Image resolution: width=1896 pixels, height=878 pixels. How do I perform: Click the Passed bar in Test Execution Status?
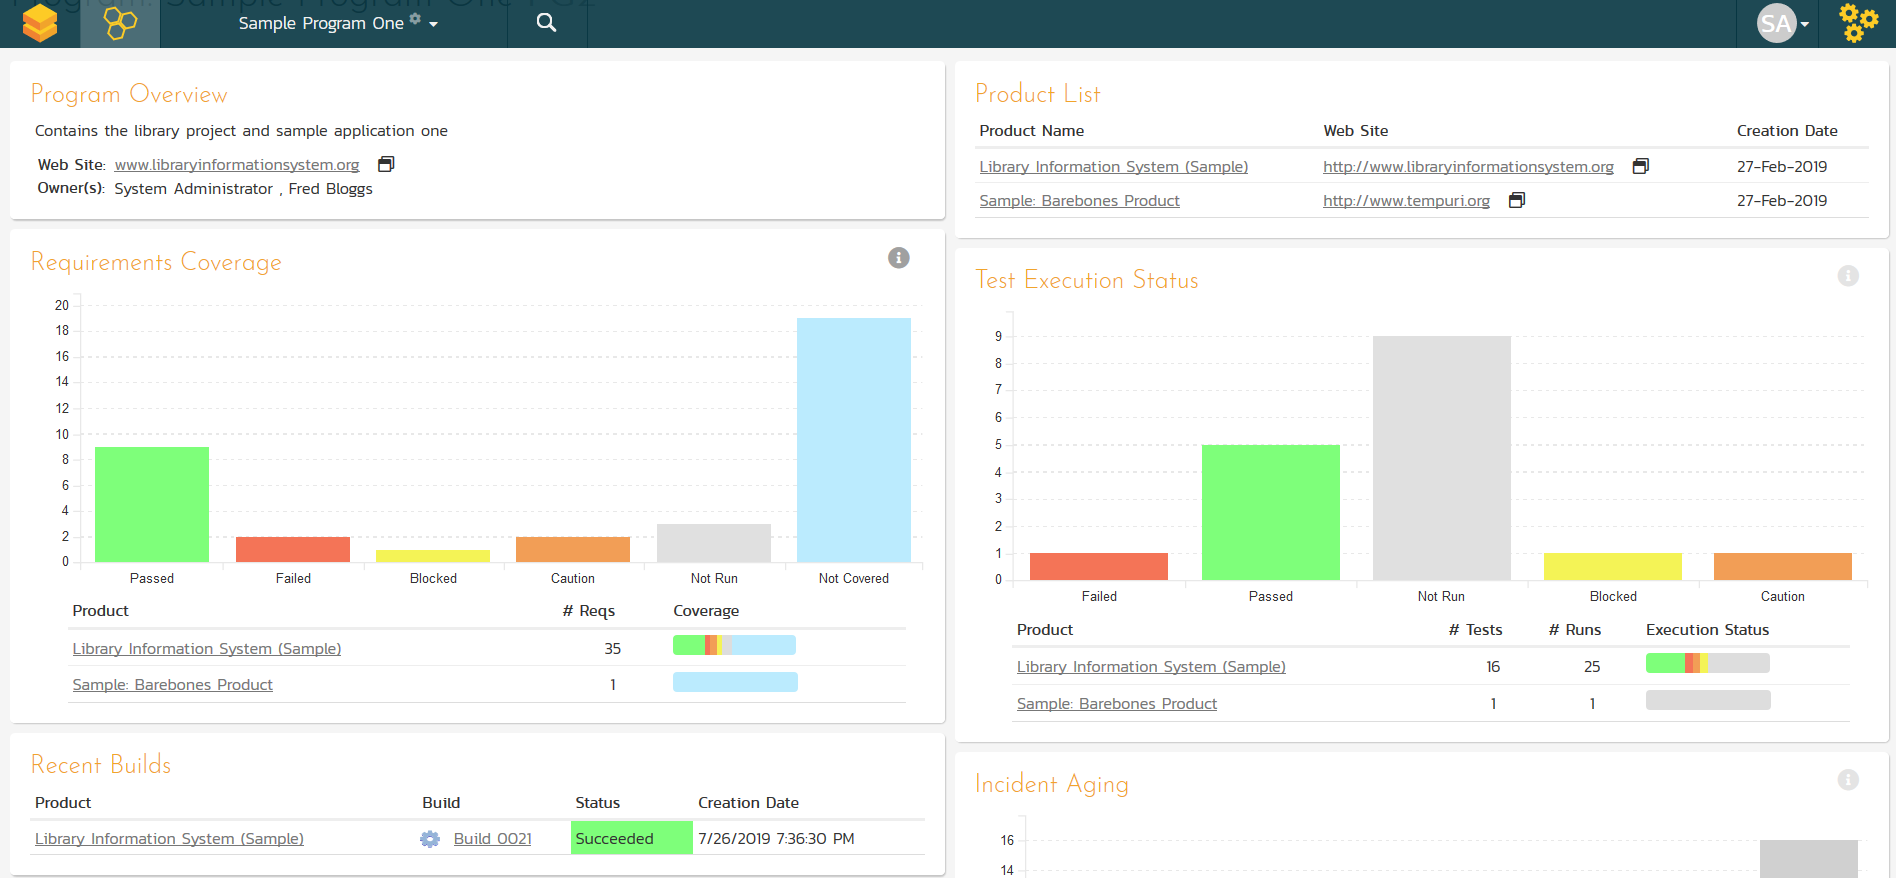pyautogui.click(x=1270, y=512)
